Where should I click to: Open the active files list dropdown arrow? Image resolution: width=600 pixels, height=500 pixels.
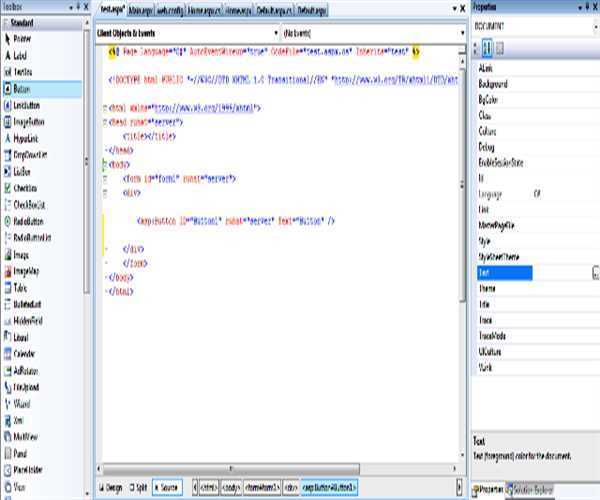click(454, 8)
